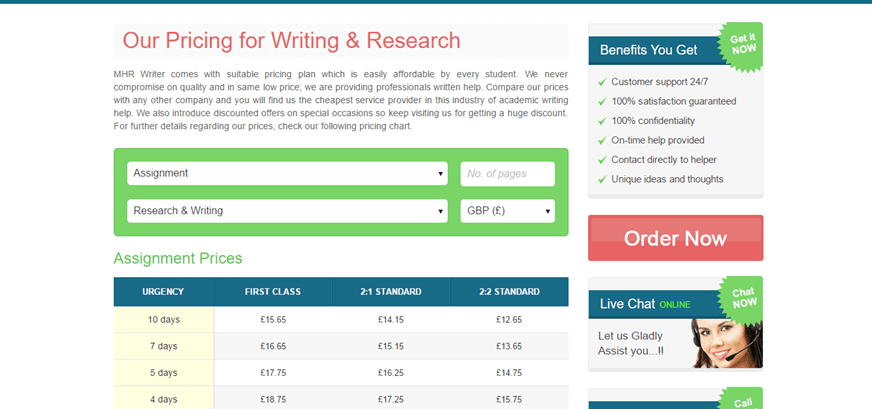This screenshot has width=872, height=409.
Task: Click the 100% confidentiality checkmark icon
Action: click(x=602, y=121)
